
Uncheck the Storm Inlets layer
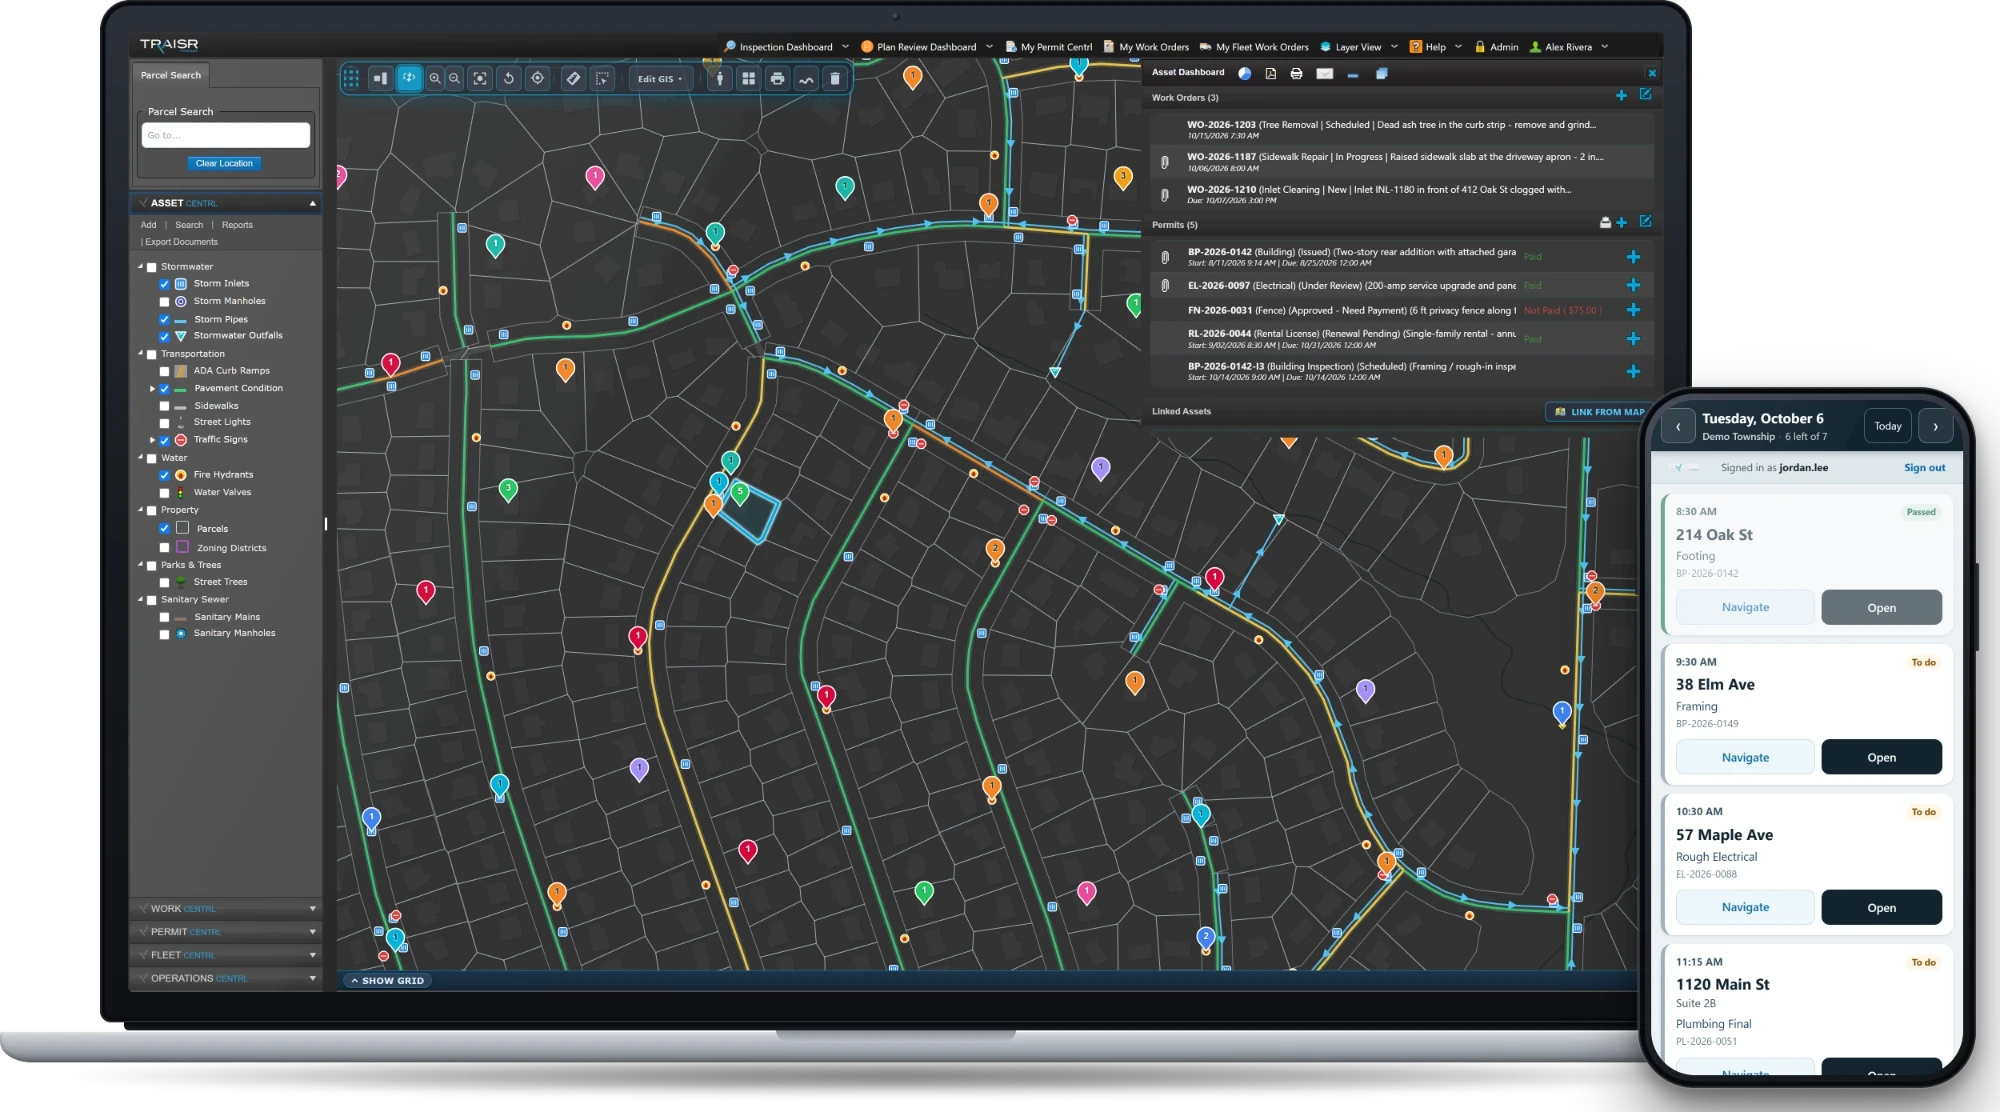pos(165,284)
